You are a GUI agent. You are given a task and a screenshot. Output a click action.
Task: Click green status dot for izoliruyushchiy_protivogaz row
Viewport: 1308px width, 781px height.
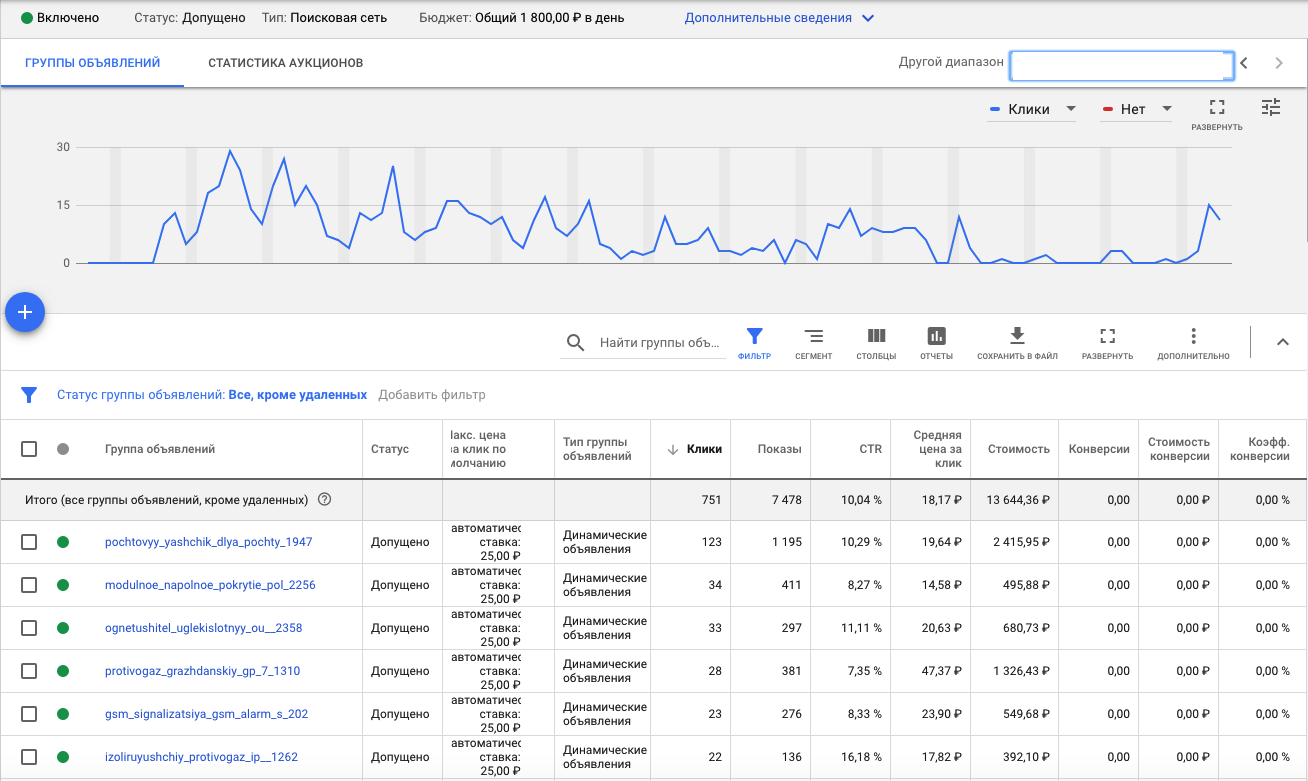tap(63, 757)
